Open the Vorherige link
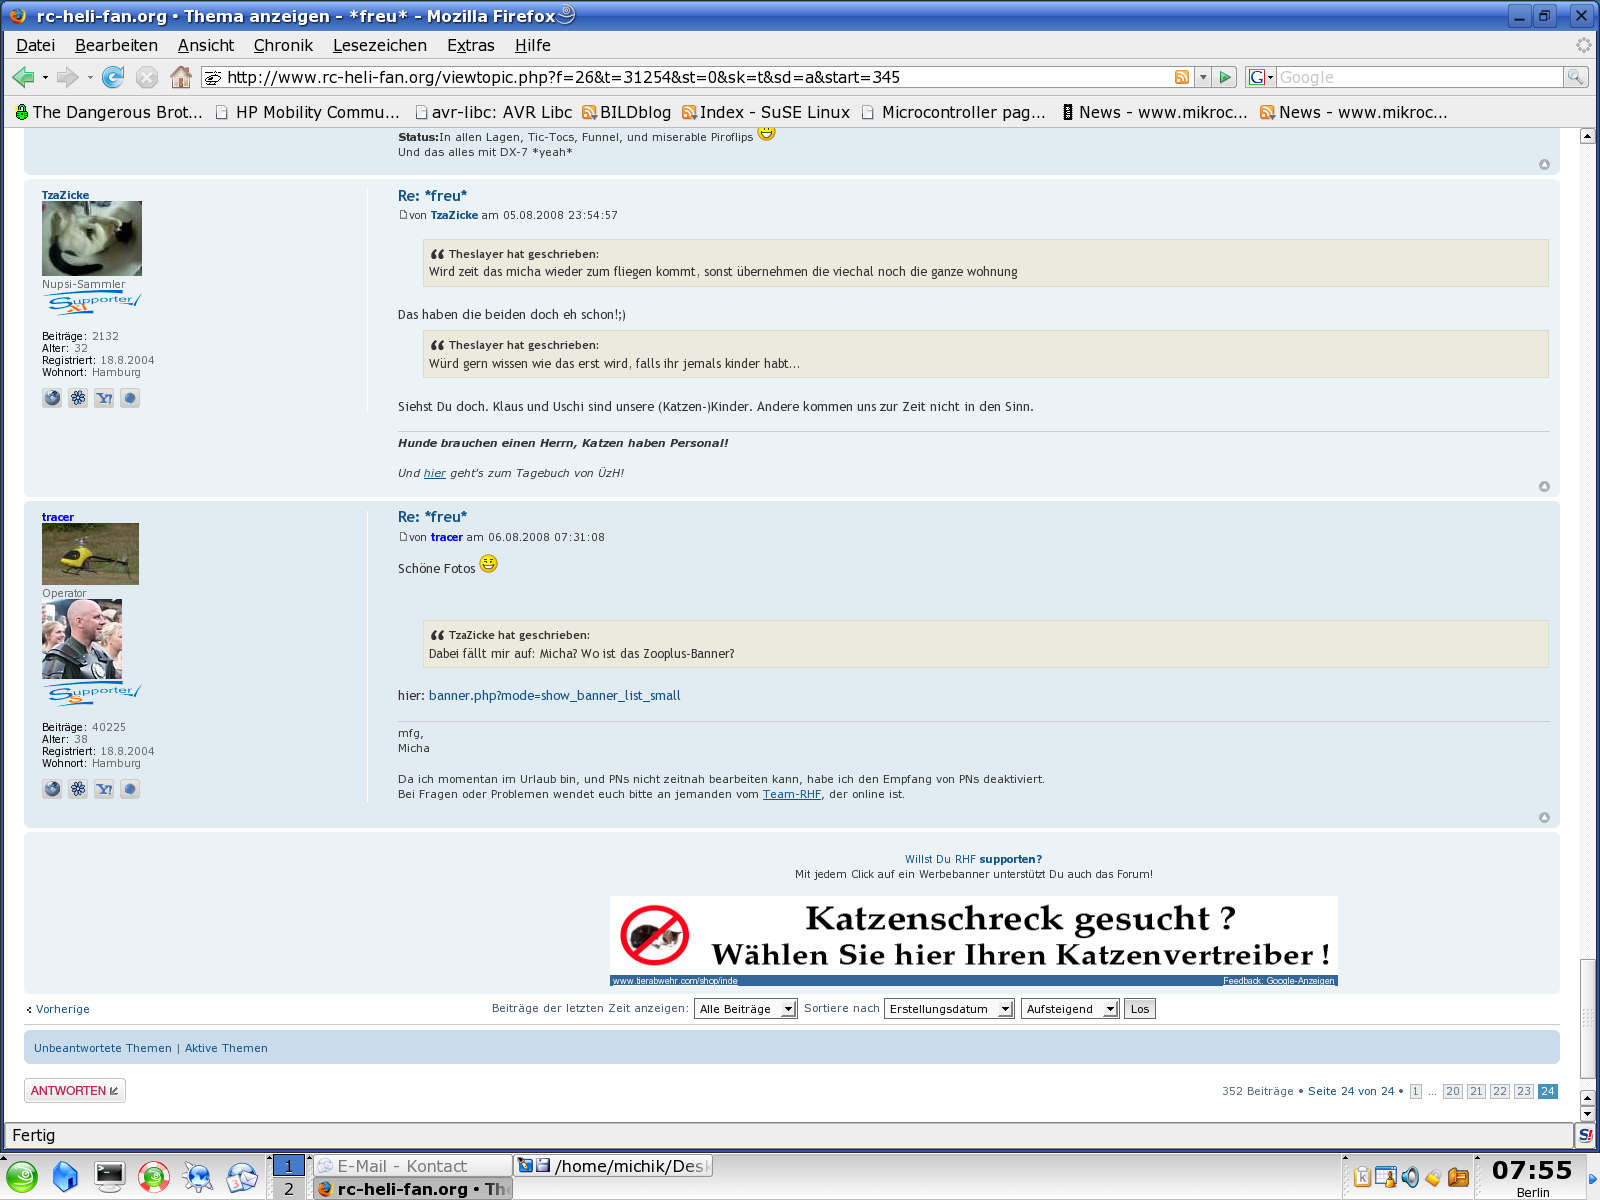The image size is (1600, 1200). pyautogui.click(x=62, y=1009)
